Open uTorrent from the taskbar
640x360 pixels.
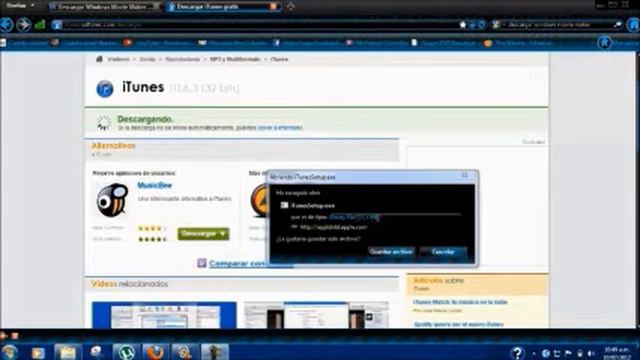point(126,352)
